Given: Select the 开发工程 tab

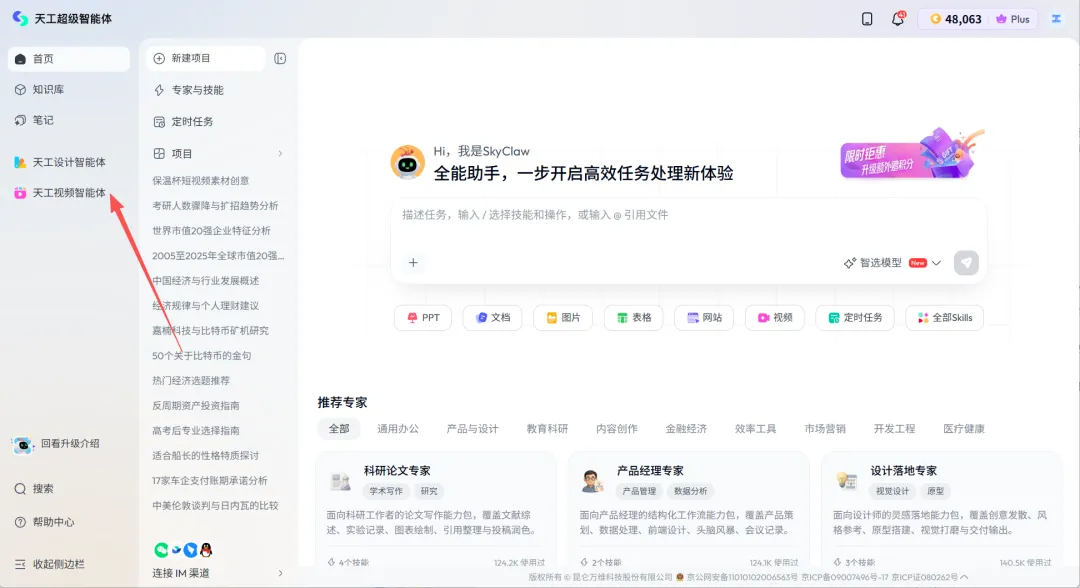Looking at the screenshot, I should [x=894, y=429].
